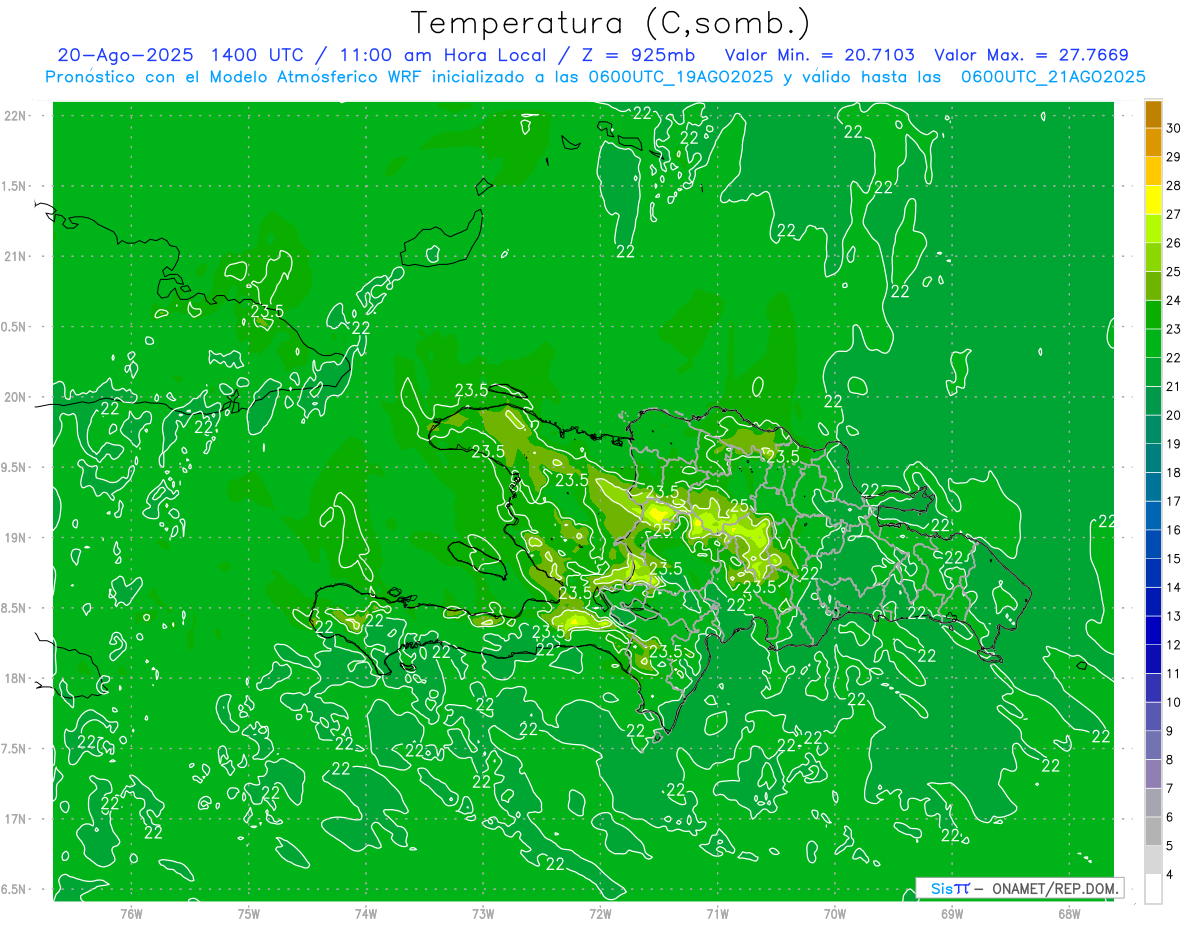Click the 72W longitude label
The image size is (1200, 927).
600,913
